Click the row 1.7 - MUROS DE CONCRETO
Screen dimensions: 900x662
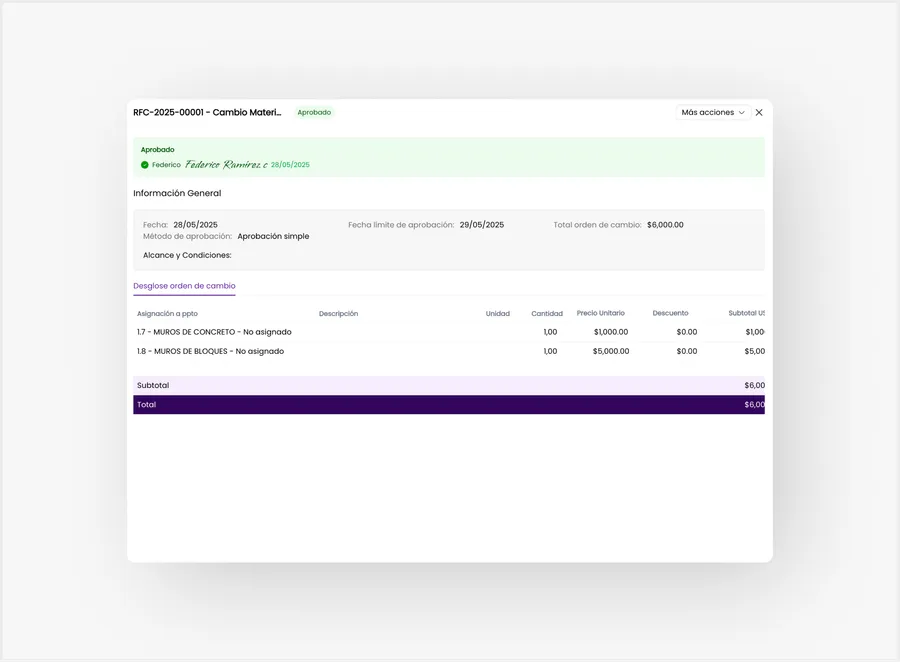449,332
